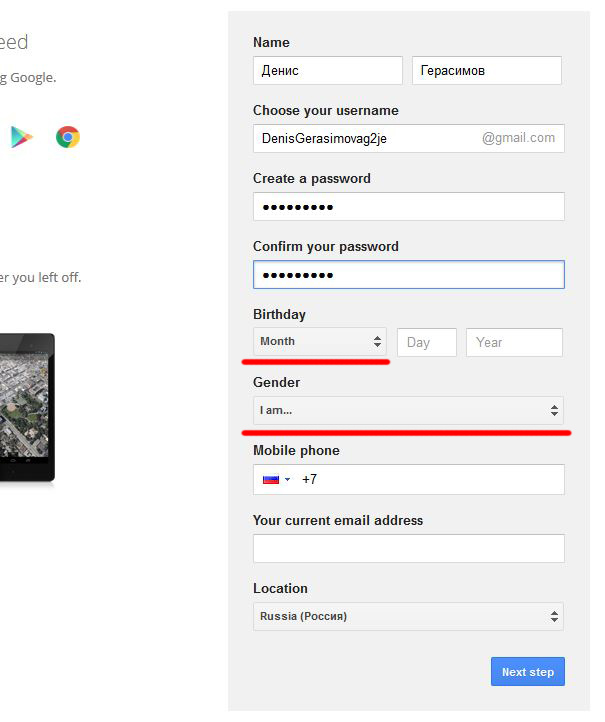This screenshot has height=722, width=605.
Task: Click the '@gmail.com' suffix text
Action: click(518, 138)
